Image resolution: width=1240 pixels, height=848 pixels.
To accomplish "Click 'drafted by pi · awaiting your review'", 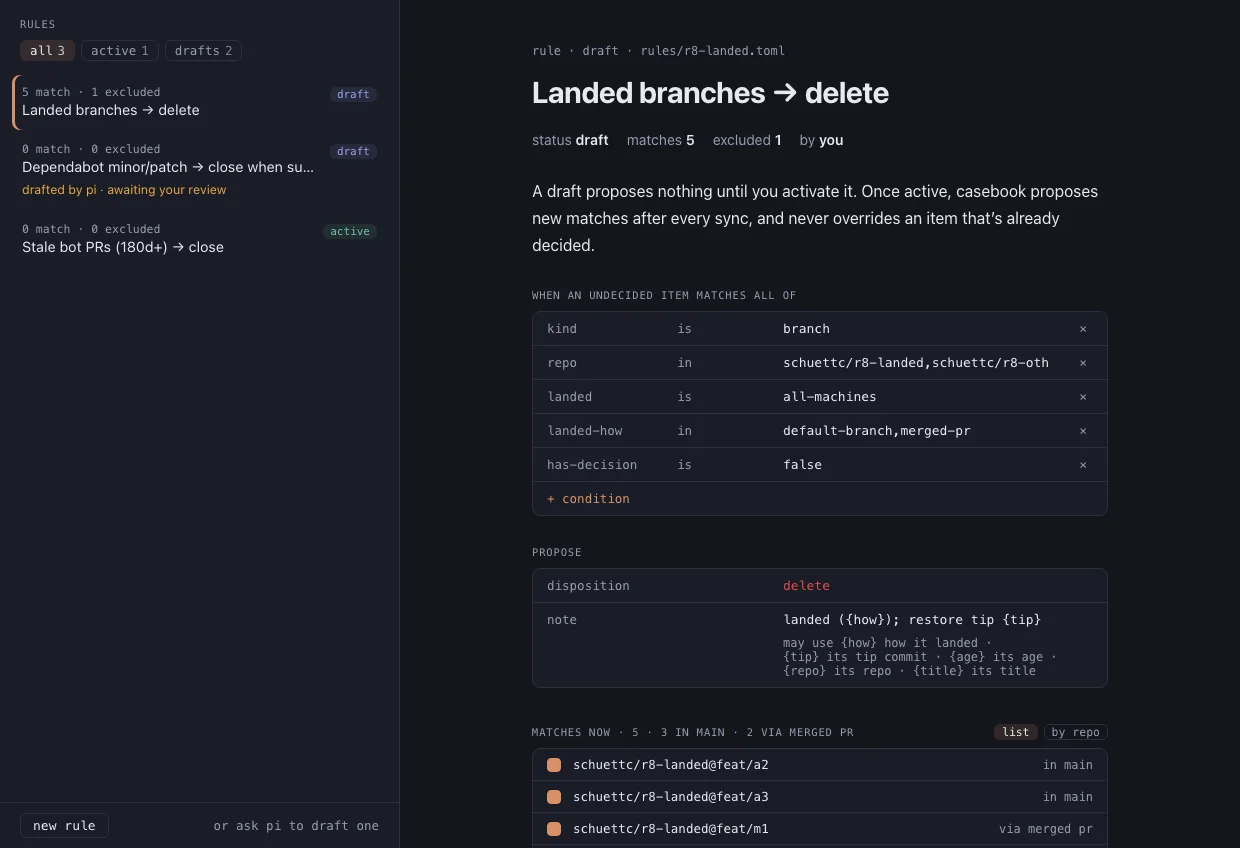I will click(x=124, y=190).
